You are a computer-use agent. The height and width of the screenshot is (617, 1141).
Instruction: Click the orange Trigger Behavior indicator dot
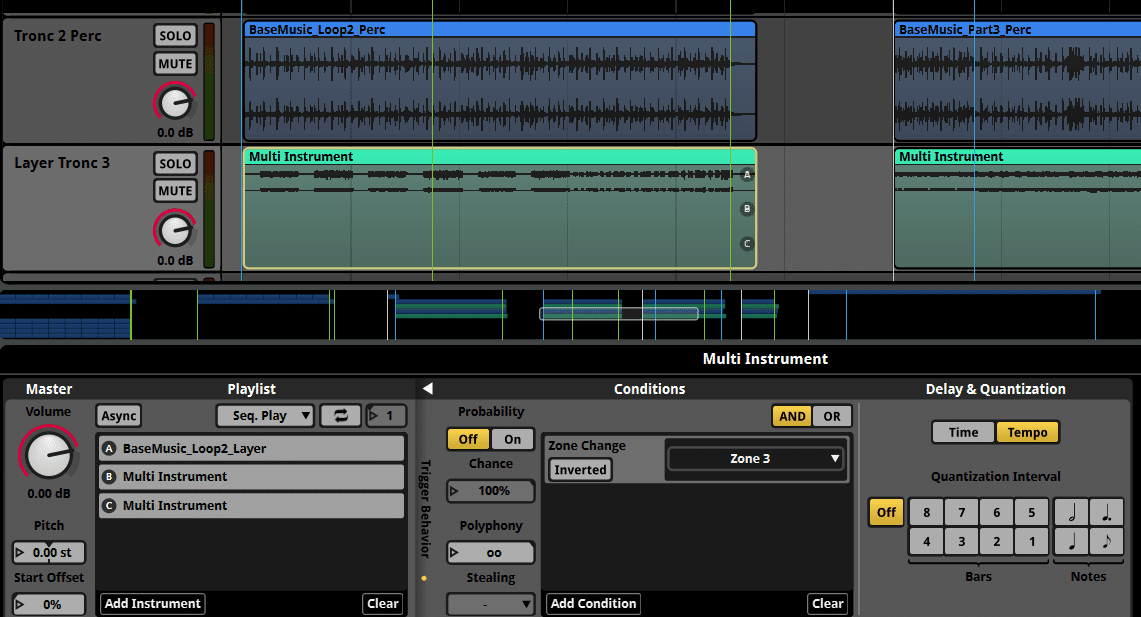click(x=424, y=578)
